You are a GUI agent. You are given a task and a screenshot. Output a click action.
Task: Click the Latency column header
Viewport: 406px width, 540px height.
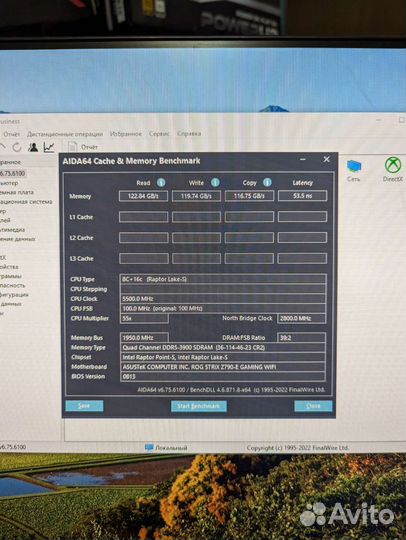(302, 183)
